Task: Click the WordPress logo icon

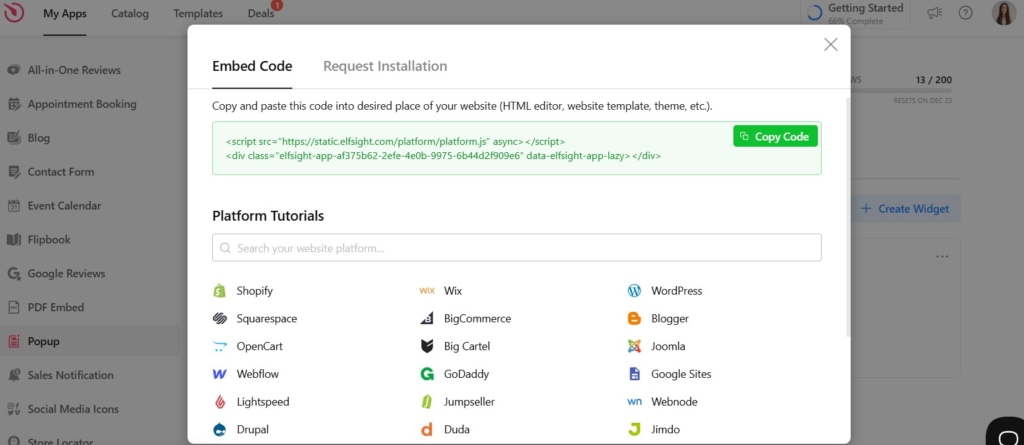Action: coord(634,291)
